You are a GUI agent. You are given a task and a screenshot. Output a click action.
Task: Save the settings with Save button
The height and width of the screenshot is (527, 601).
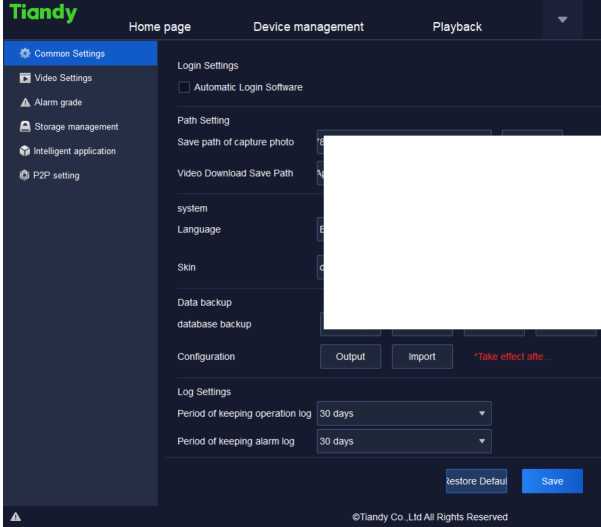(x=552, y=481)
